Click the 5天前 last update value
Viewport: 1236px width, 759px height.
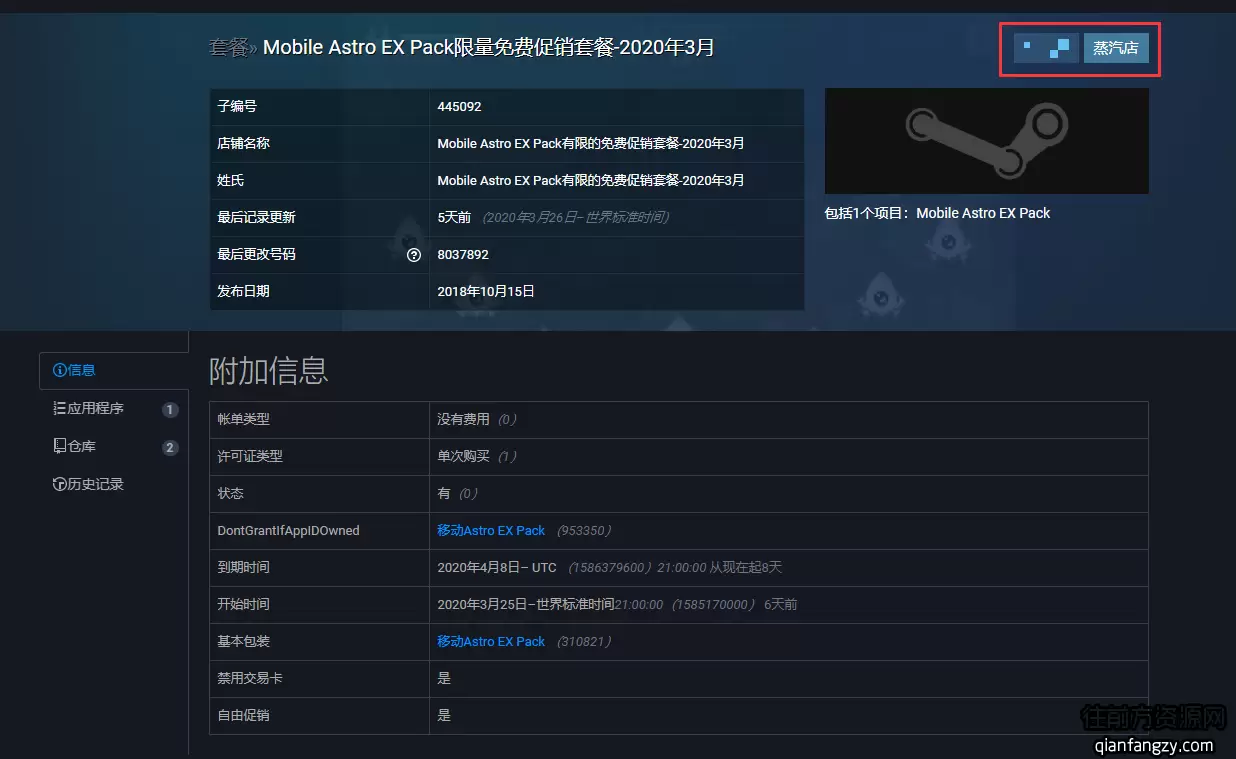[454, 217]
